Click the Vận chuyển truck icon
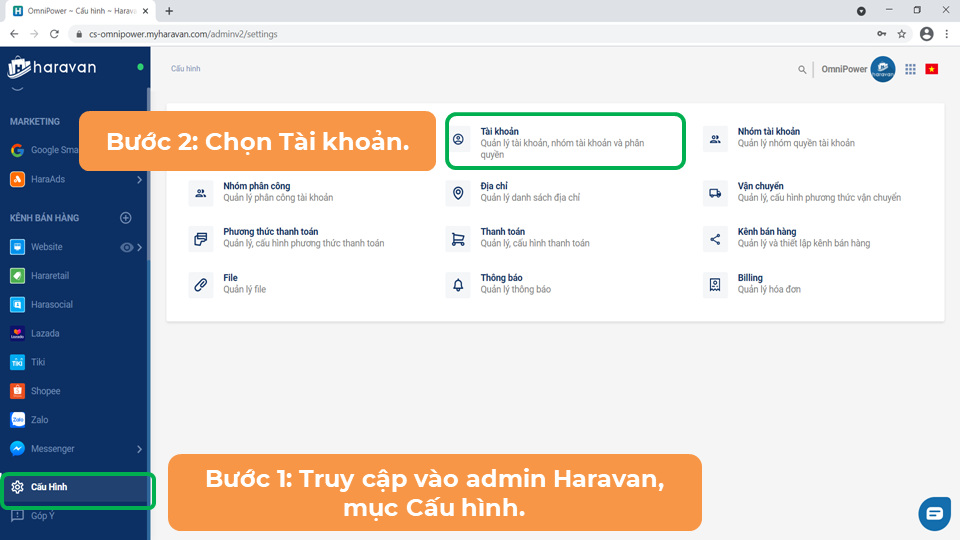 (x=715, y=193)
